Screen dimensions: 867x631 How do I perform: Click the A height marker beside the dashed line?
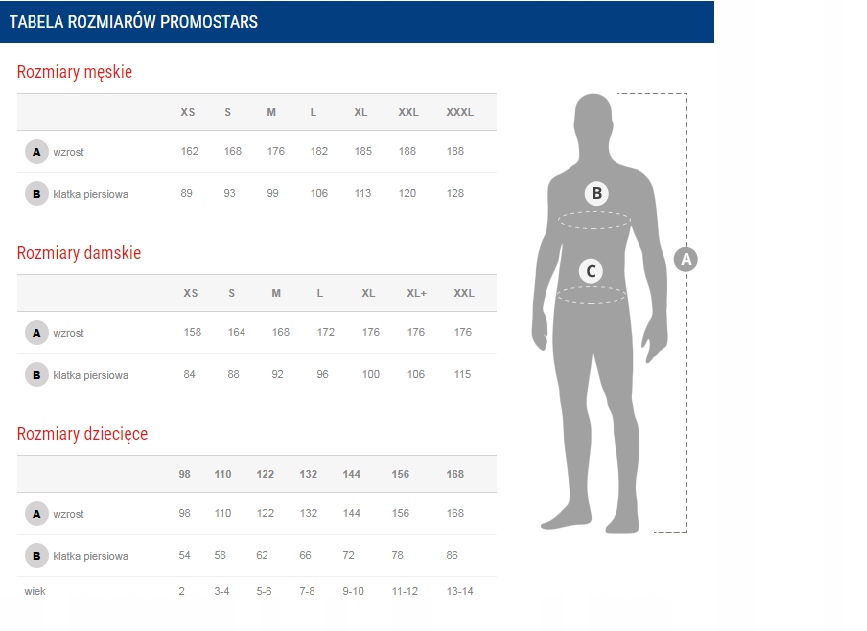tap(686, 259)
